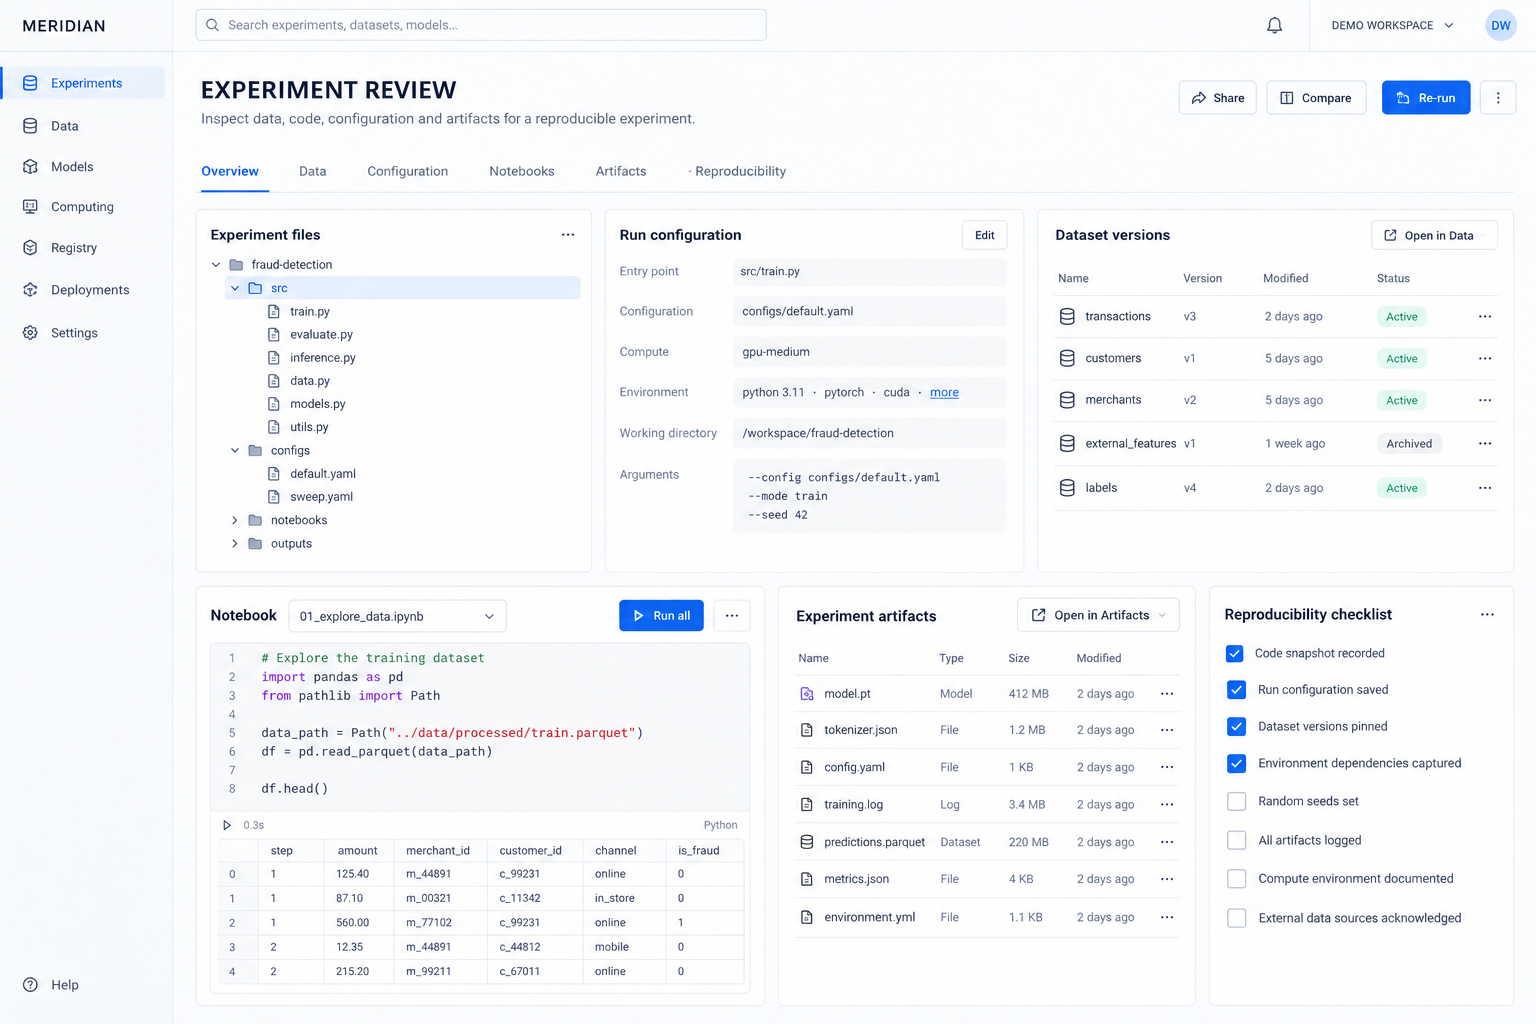Open the Artifacts tab
This screenshot has width=1536, height=1024.
coord(621,171)
